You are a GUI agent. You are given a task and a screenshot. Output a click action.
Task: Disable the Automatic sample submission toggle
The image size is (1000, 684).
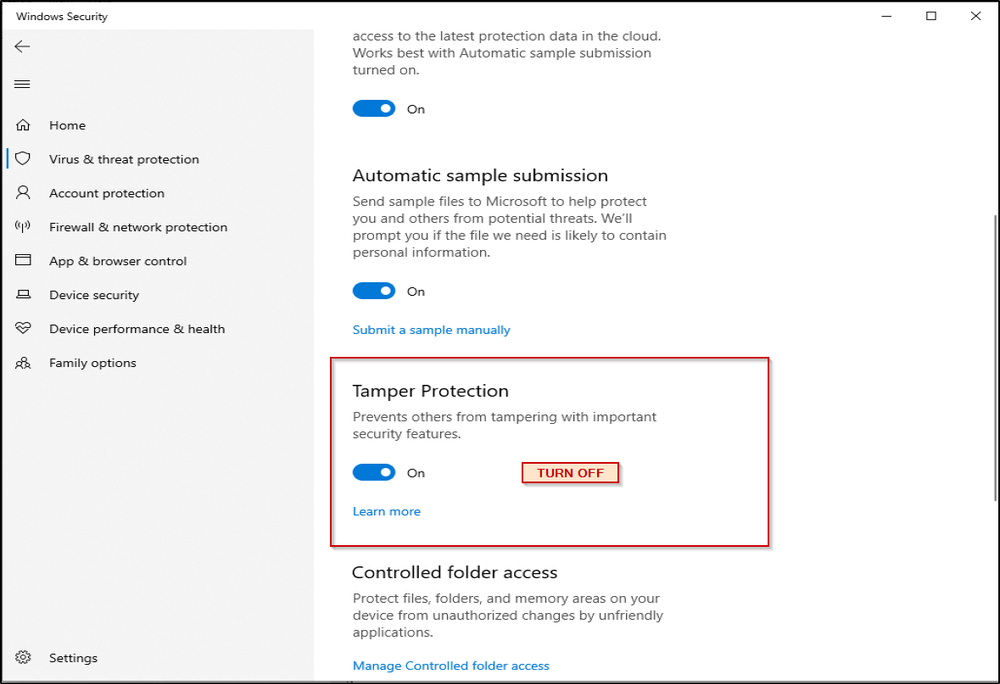click(x=374, y=291)
